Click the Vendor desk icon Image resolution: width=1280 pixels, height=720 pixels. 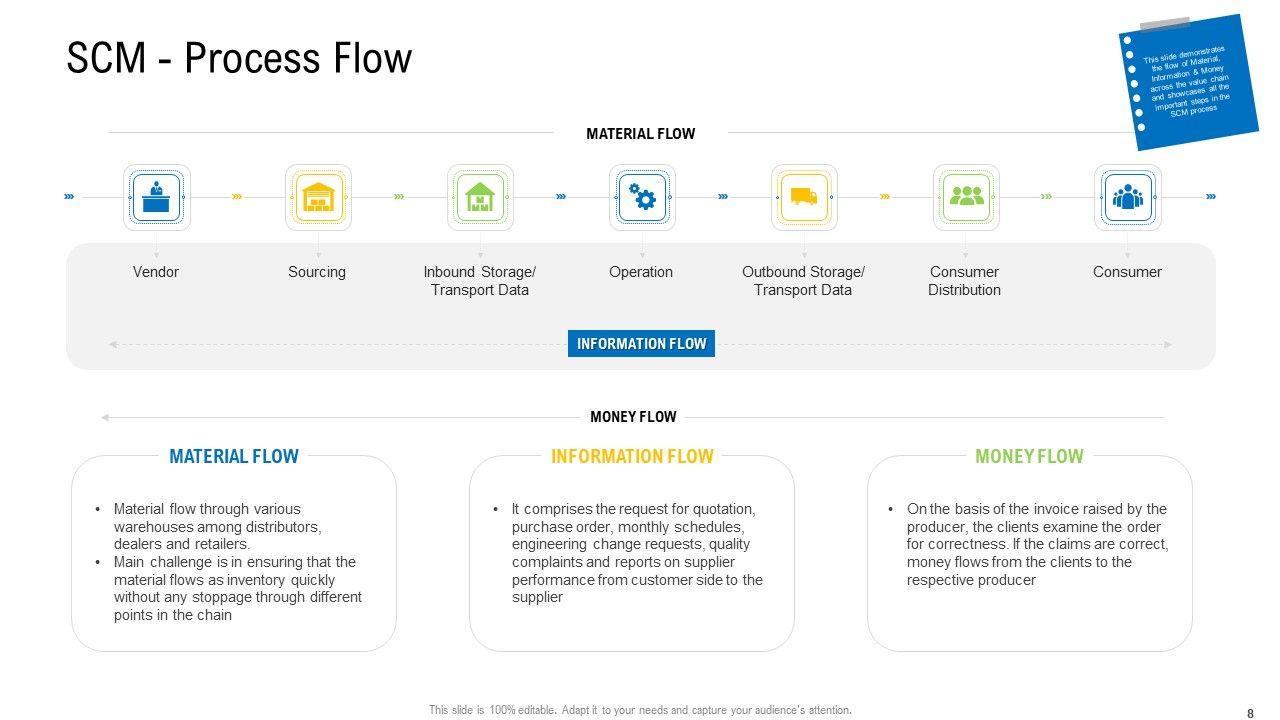(x=156, y=198)
